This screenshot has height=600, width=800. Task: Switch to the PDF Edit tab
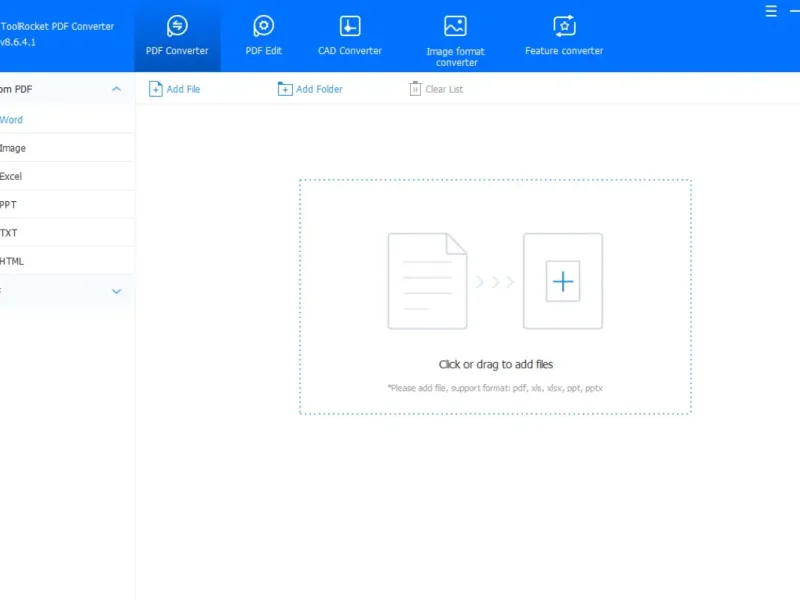click(263, 36)
